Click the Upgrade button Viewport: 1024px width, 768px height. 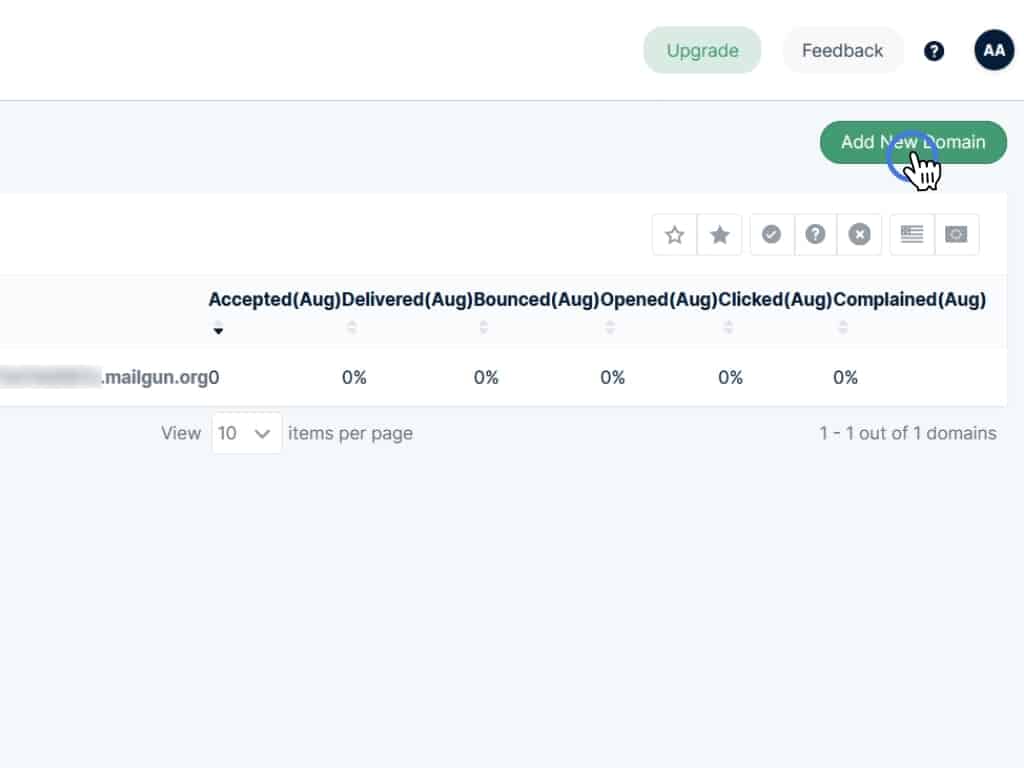click(702, 51)
